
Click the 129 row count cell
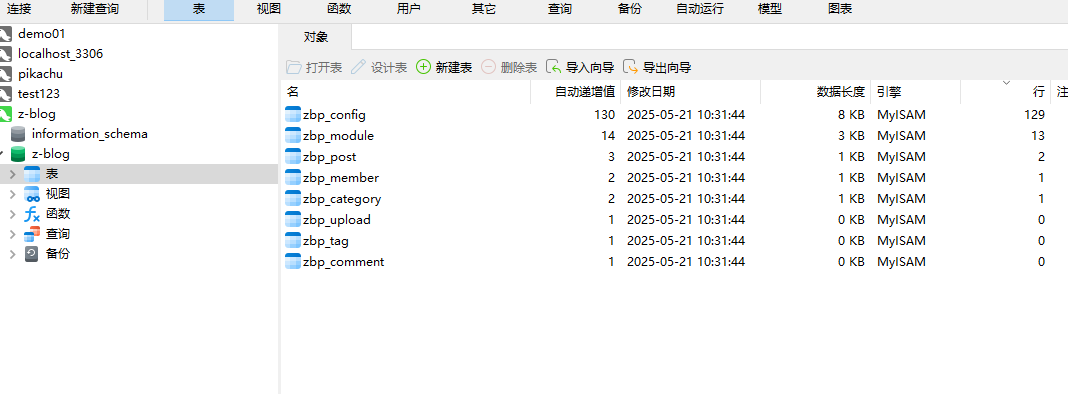pos(1035,115)
